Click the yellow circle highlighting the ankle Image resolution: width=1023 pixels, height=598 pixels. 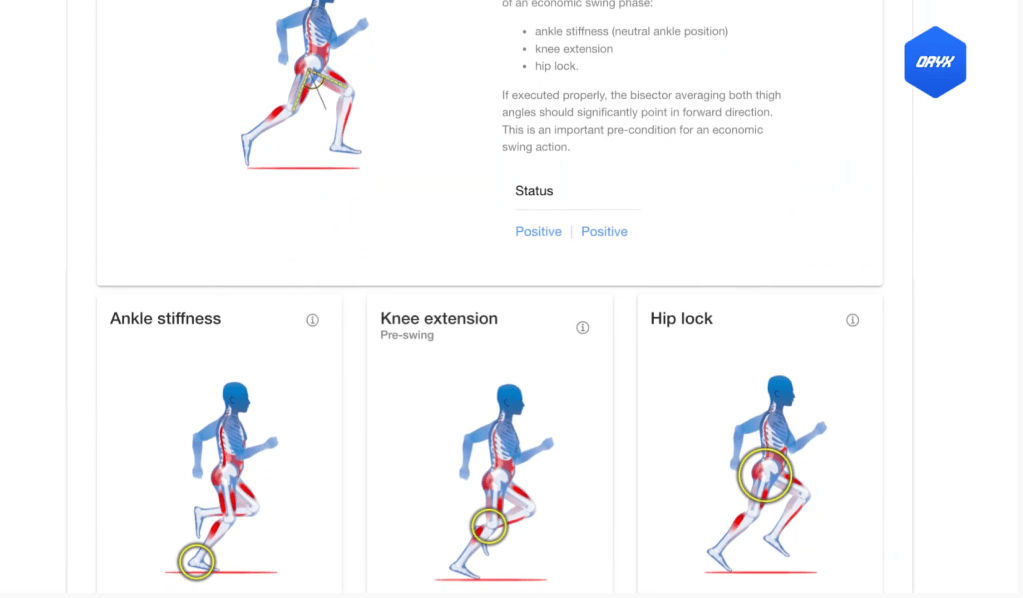196,561
